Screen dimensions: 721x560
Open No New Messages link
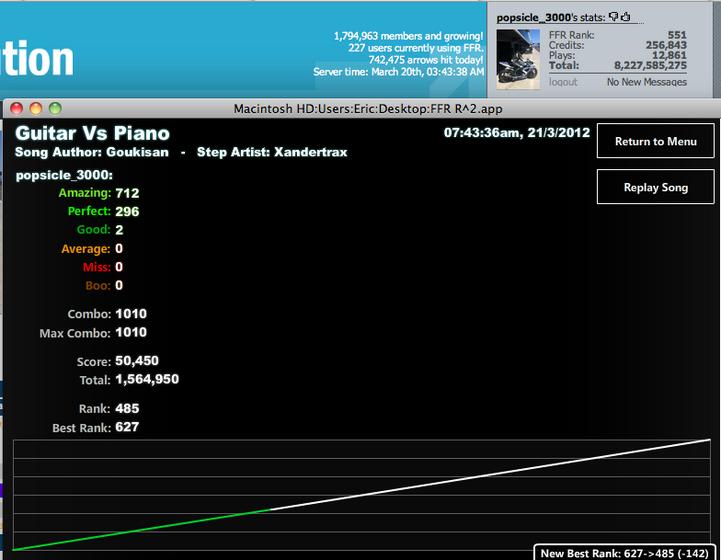tap(647, 82)
